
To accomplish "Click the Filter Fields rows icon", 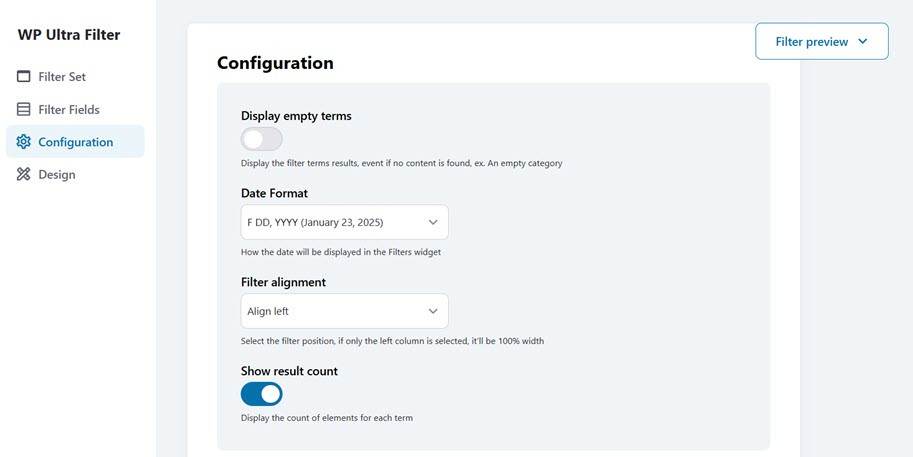I will pos(24,110).
